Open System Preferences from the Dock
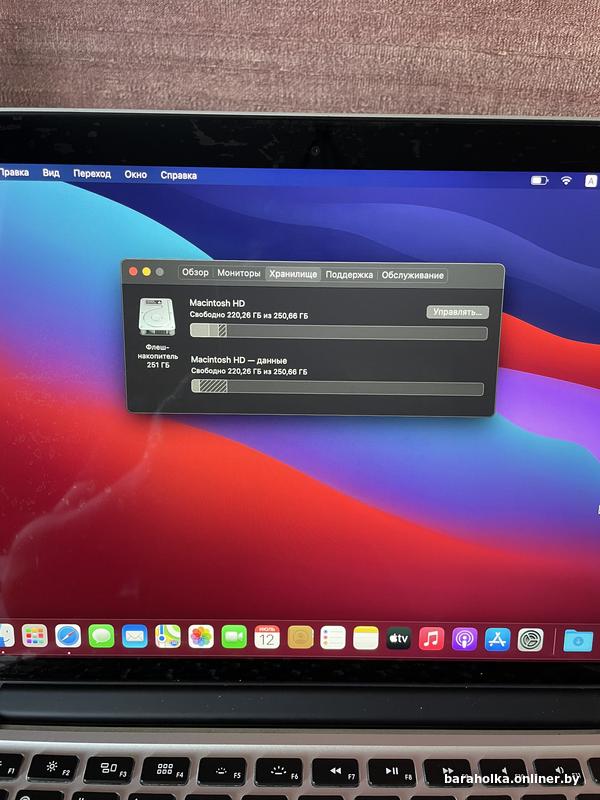Image resolution: width=600 pixels, height=800 pixels. coord(531,640)
